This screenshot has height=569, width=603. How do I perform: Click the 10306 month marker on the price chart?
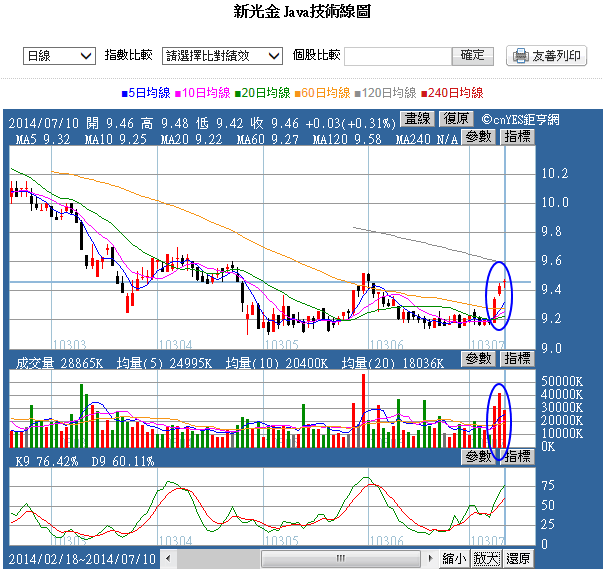(386, 344)
